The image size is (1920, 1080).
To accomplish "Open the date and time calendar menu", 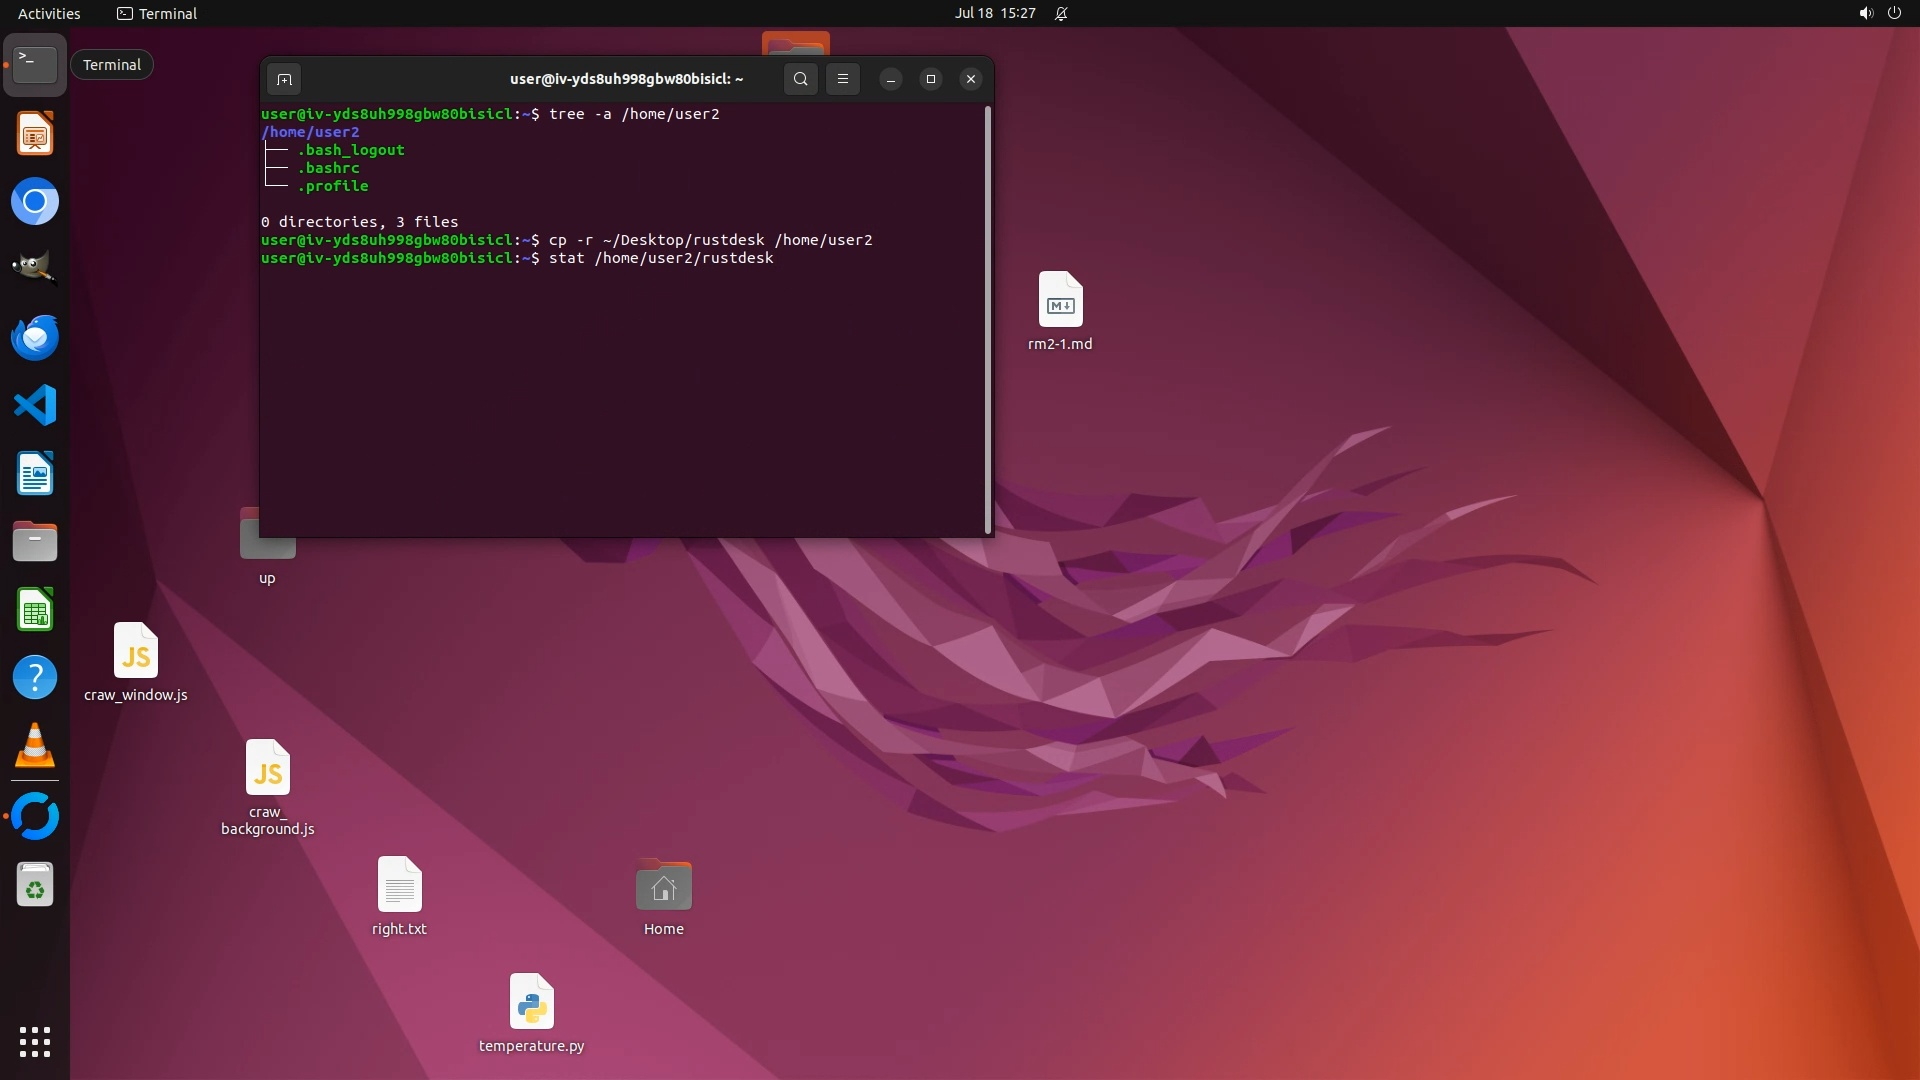I will point(994,13).
